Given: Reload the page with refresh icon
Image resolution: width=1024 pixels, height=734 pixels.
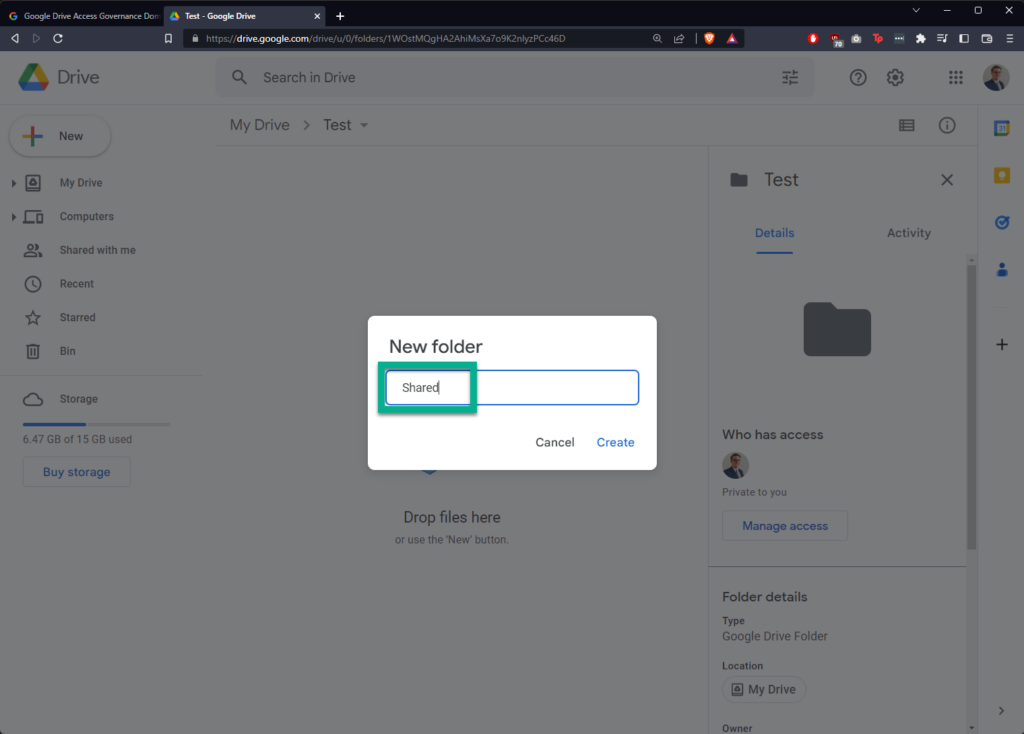Looking at the screenshot, I should [57, 39].
